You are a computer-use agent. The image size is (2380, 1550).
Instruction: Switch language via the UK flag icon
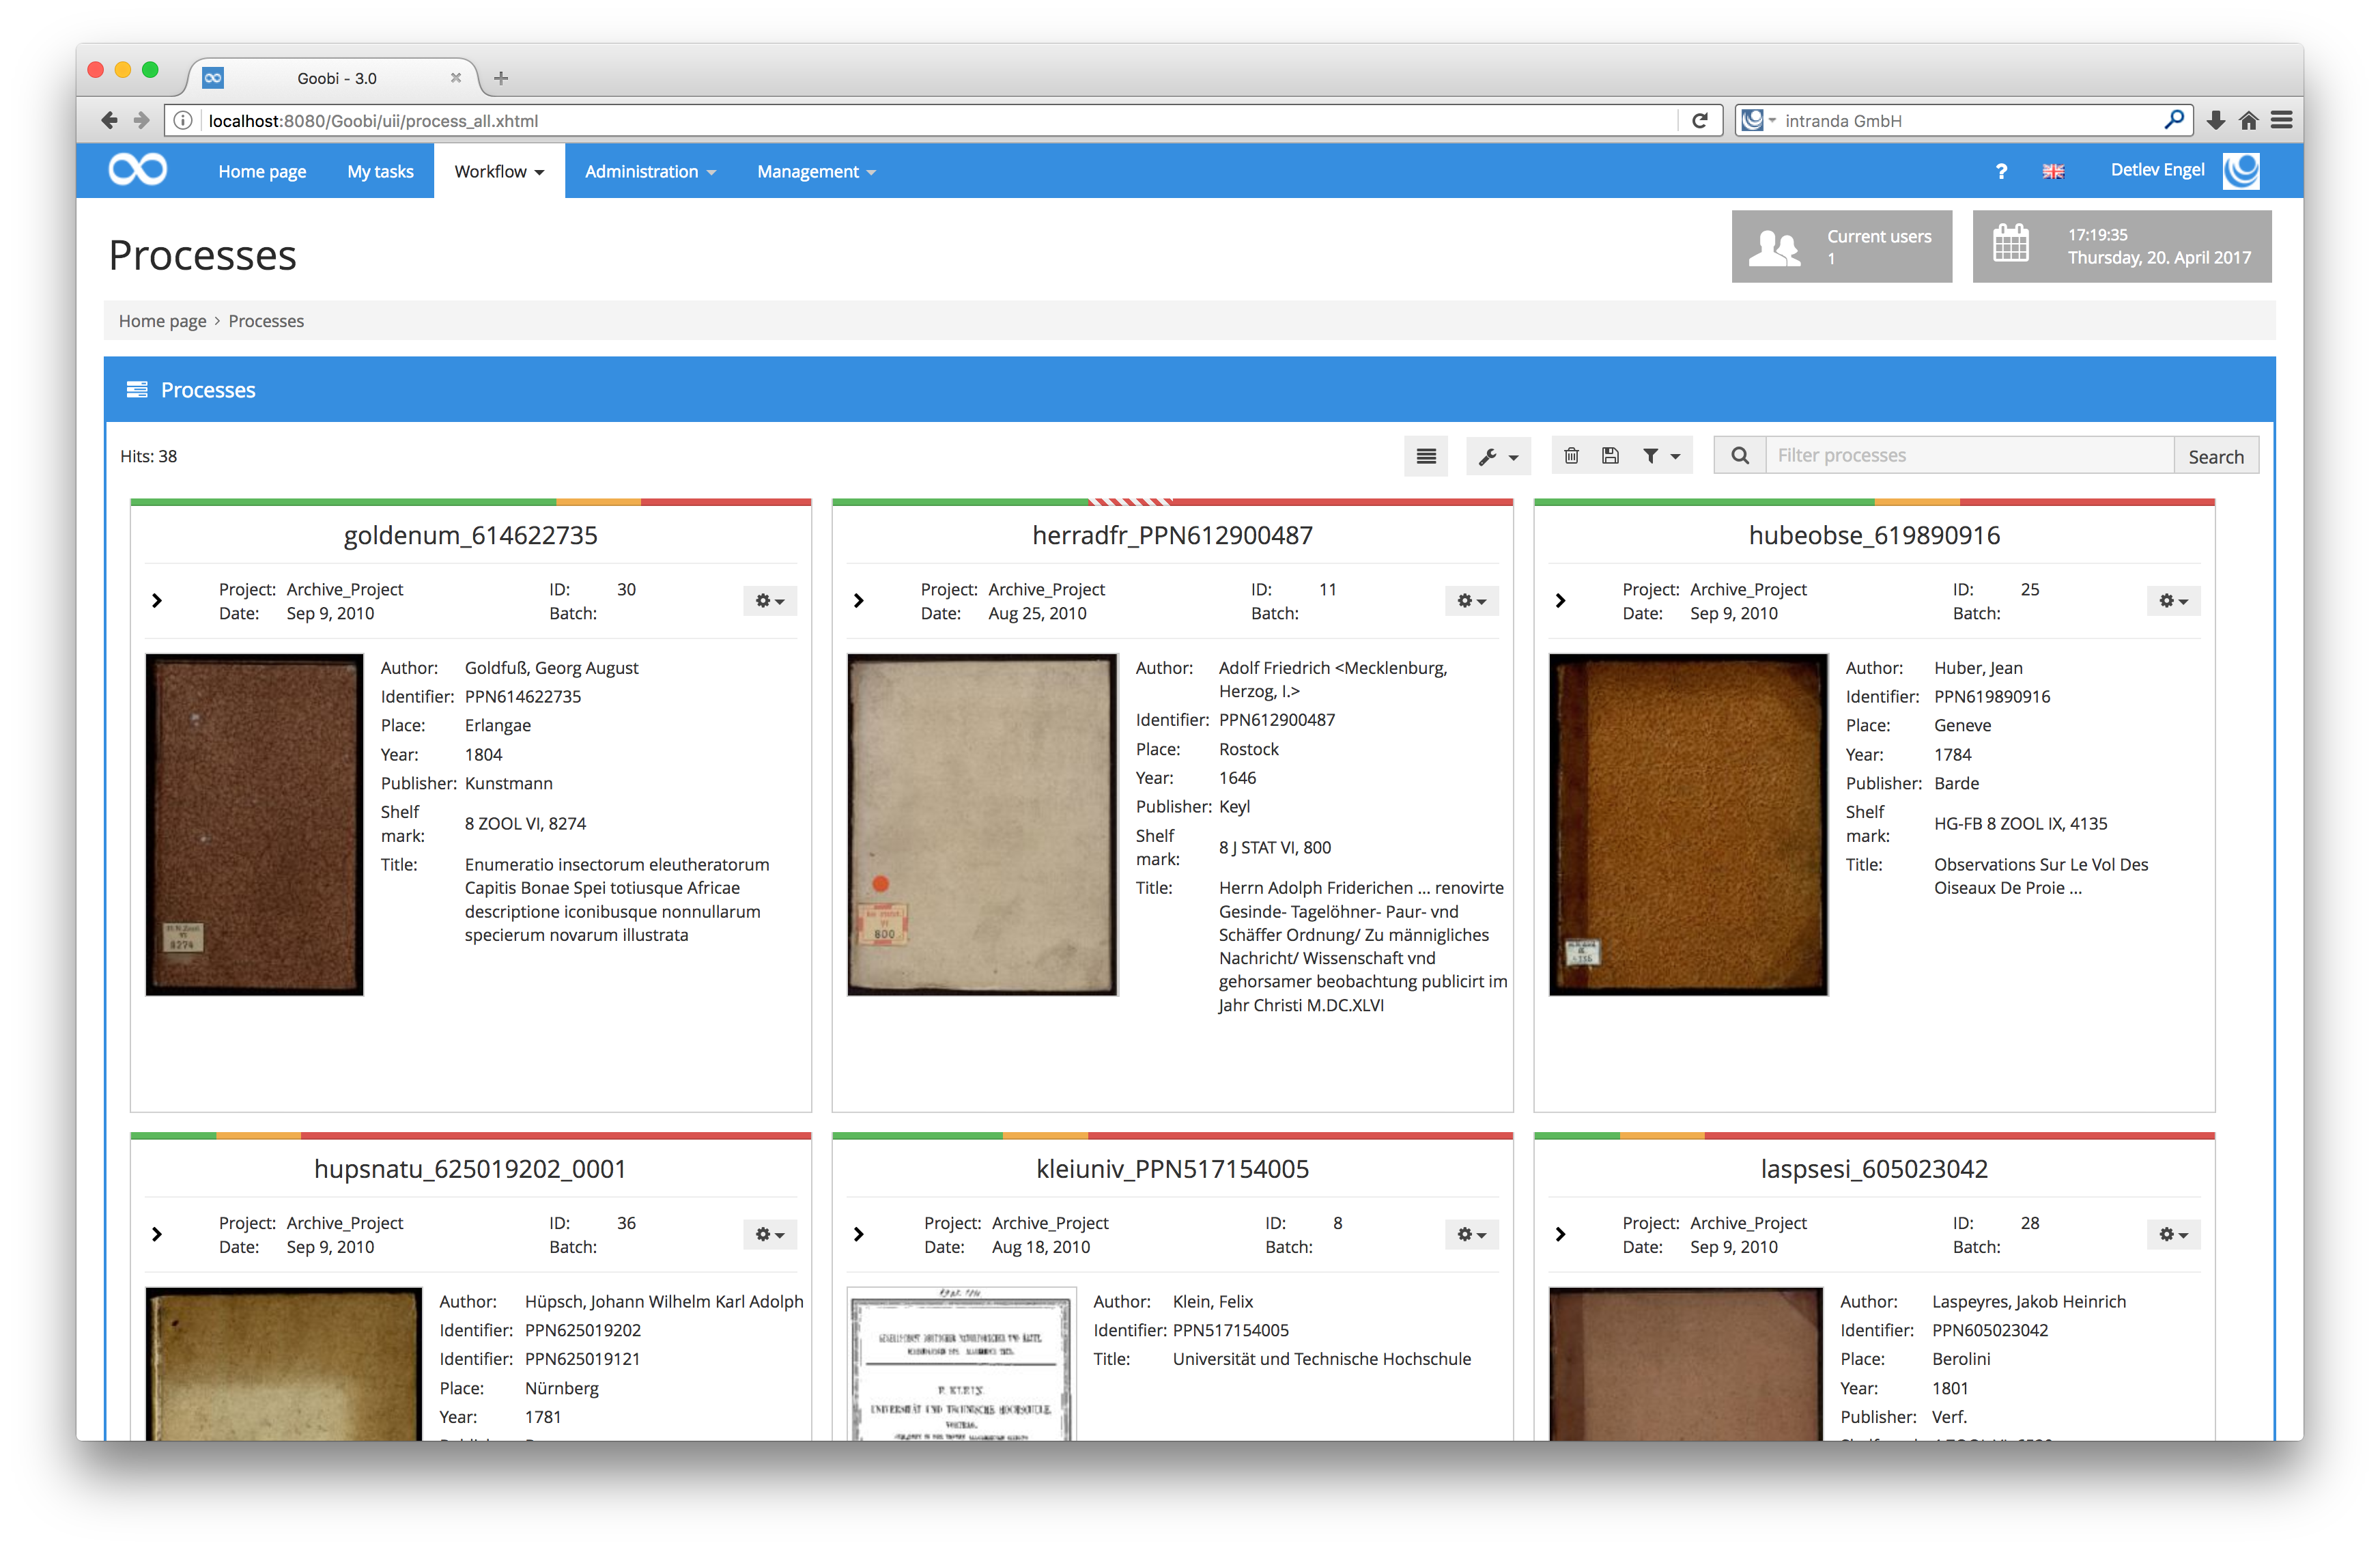(x=2053, y=172)
